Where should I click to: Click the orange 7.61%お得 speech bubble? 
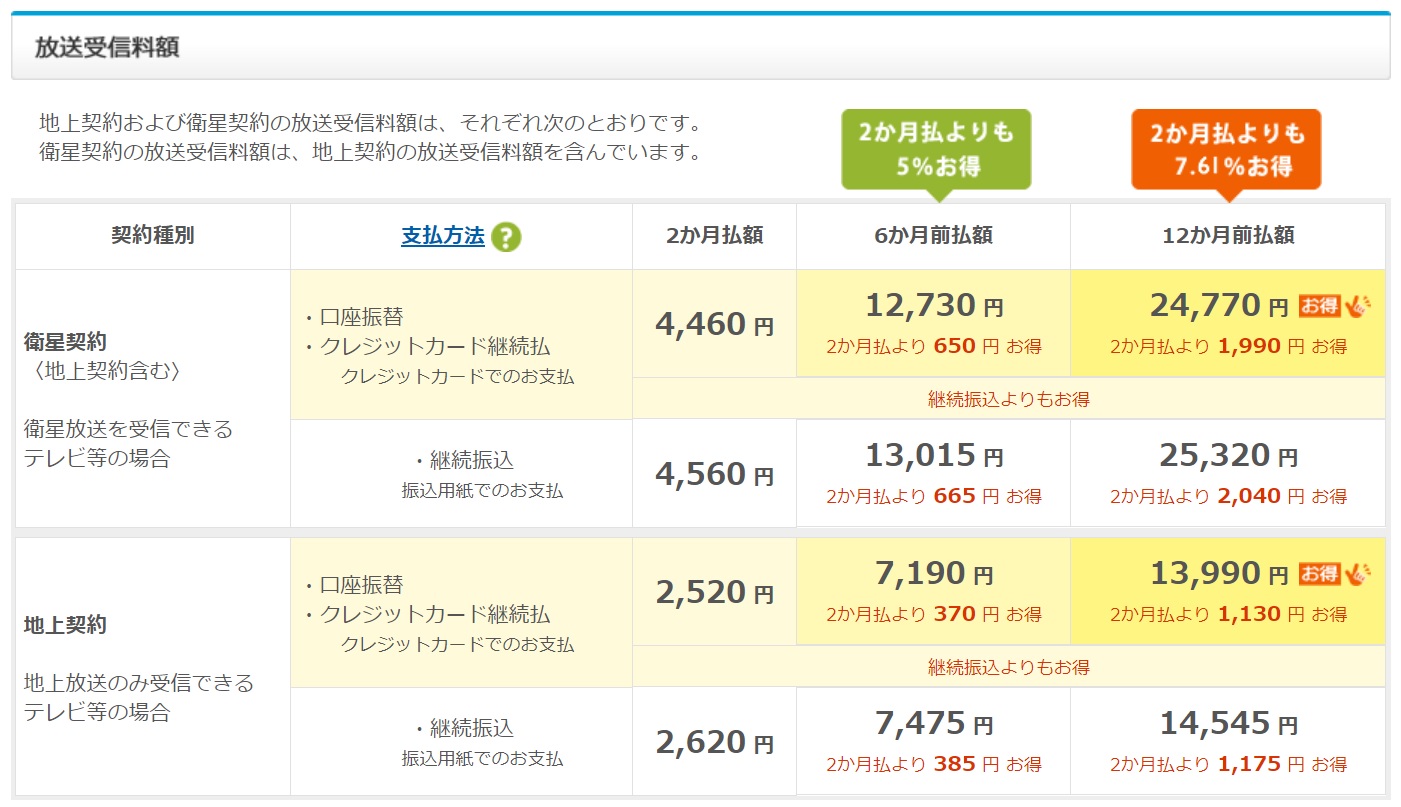point(1226,148)
